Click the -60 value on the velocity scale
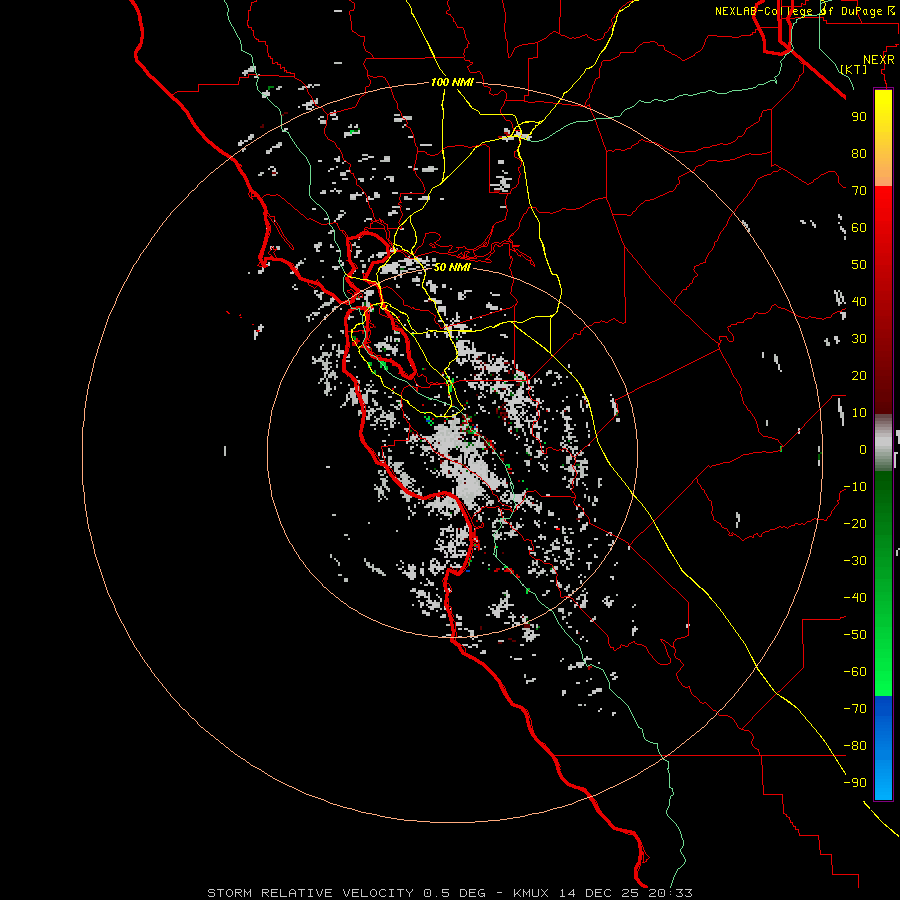Image resolution: width=900 pixels, height=900 pixels. coord(855,672)
